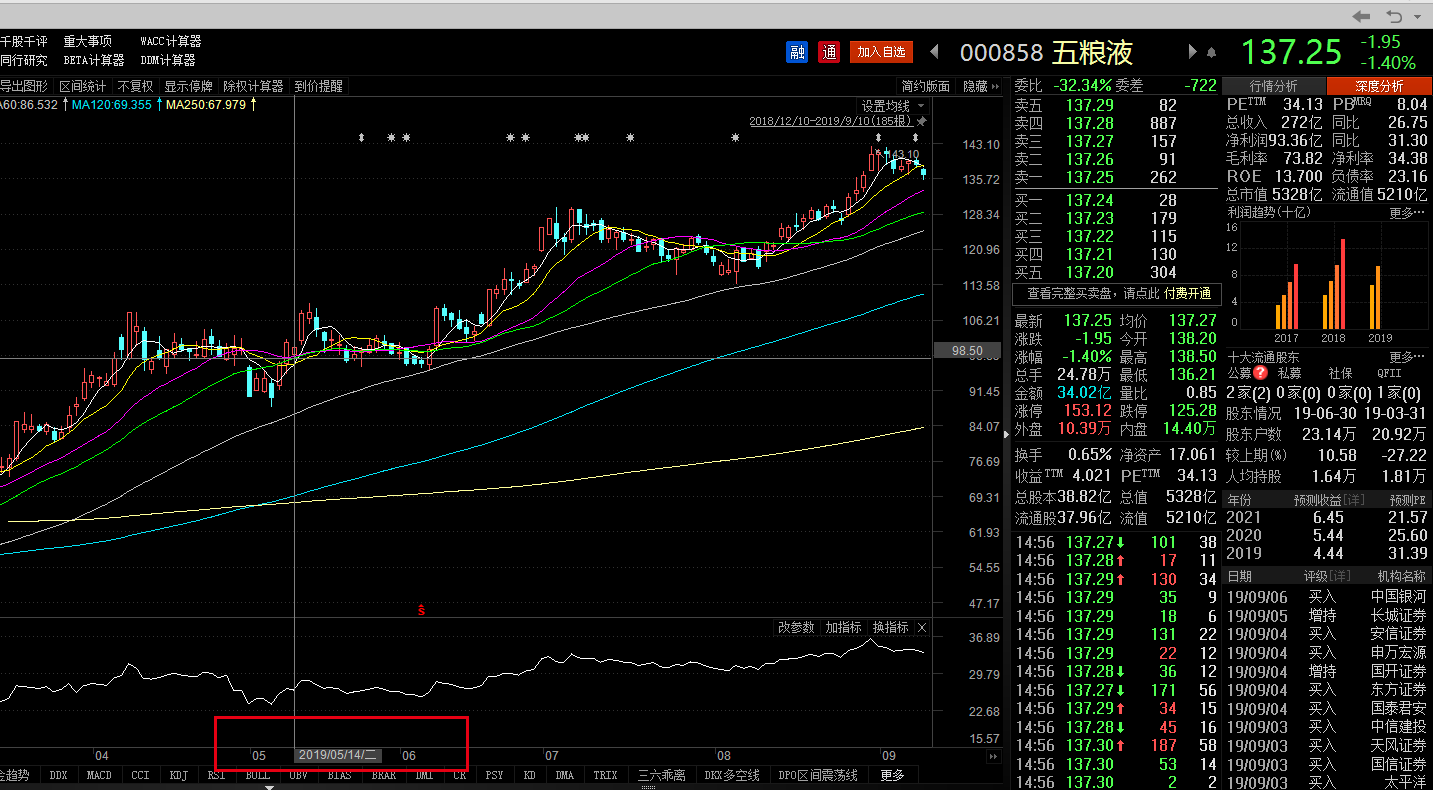The image size is (1433, 790).
Task: Click the red question mark beside 公募
Action: point(1260,373)
